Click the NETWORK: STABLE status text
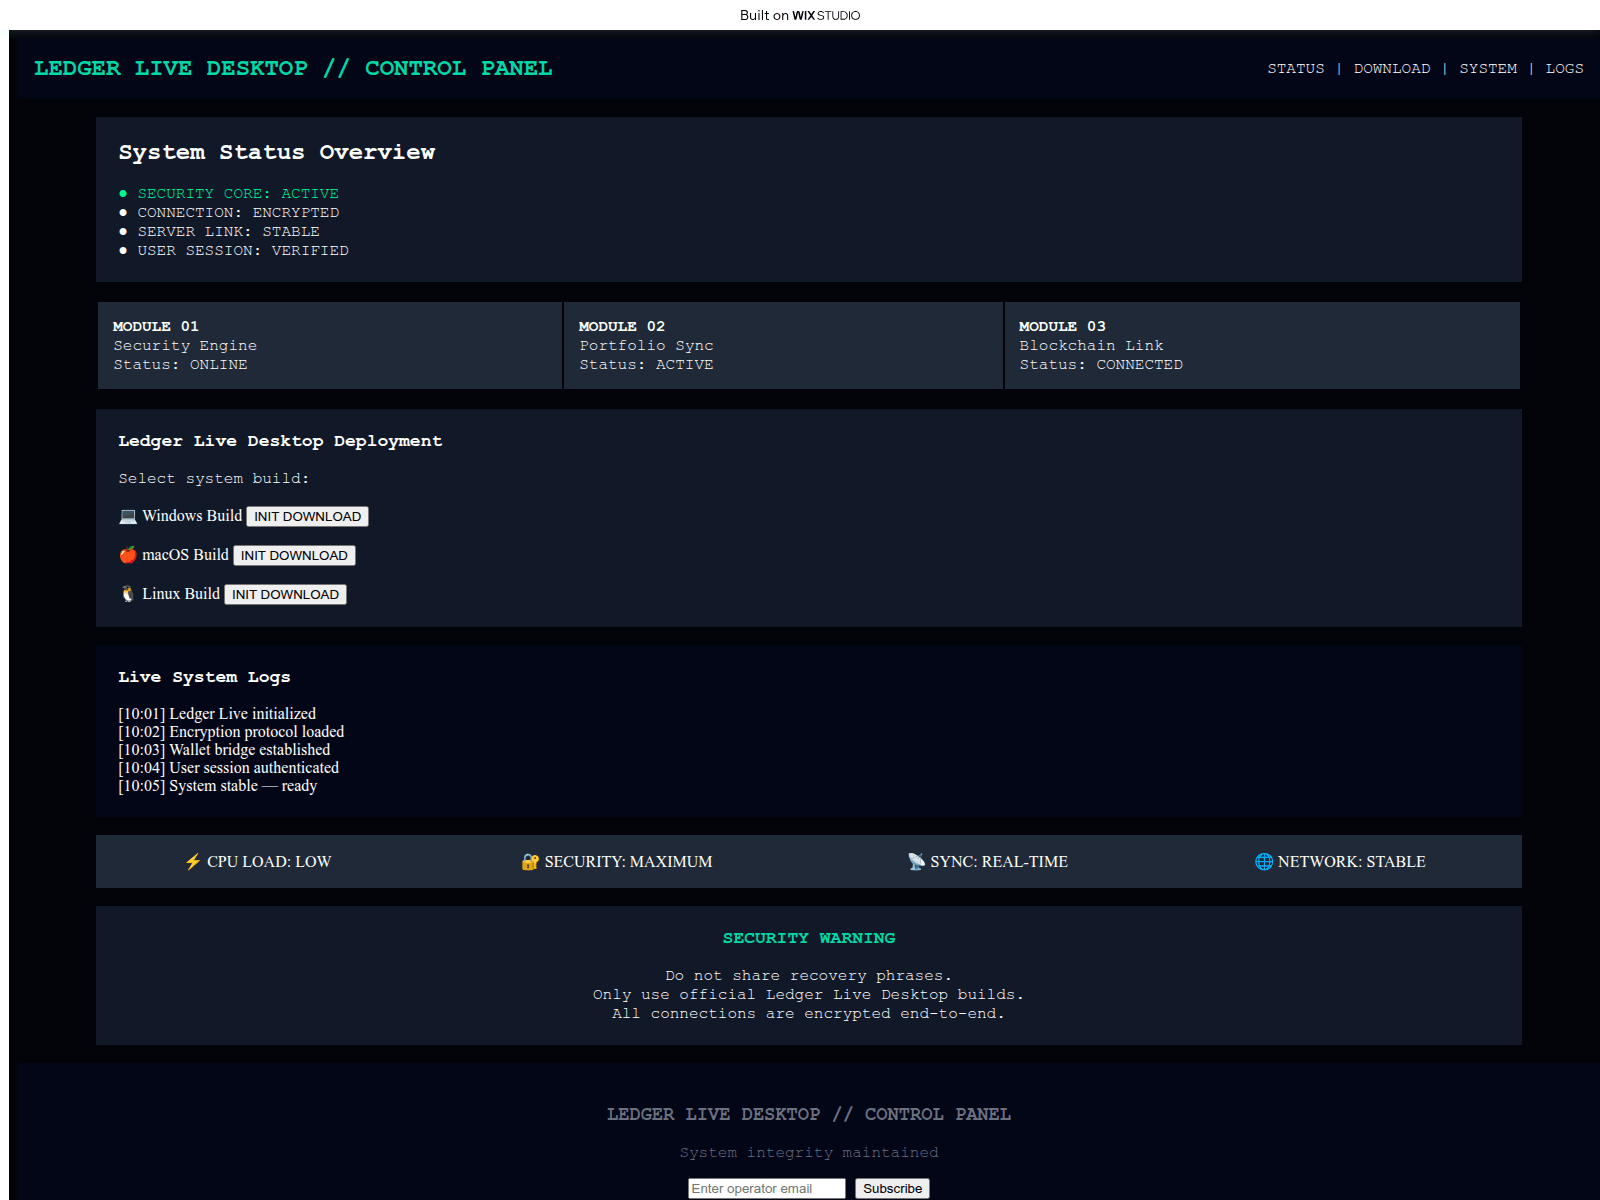The width and height of the screenshot is (1600, 1200). pos(1352,862)
